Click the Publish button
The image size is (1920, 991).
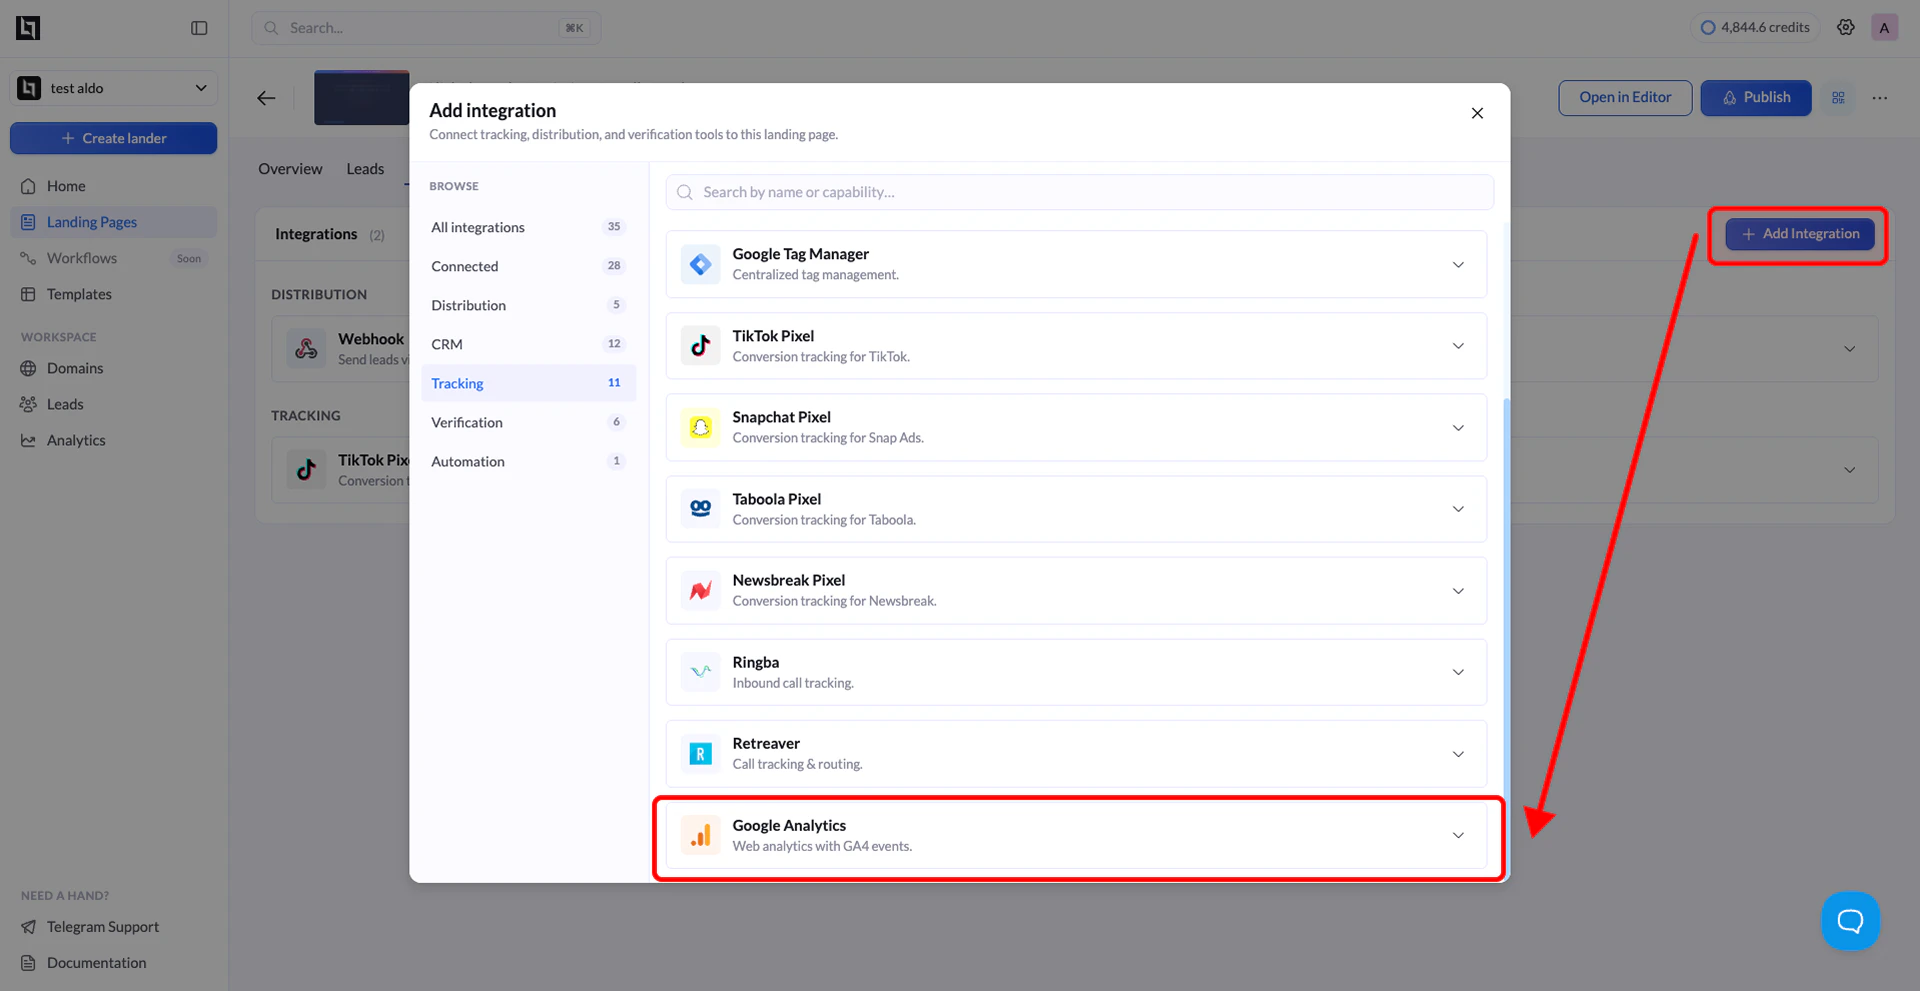[1756, 98]
